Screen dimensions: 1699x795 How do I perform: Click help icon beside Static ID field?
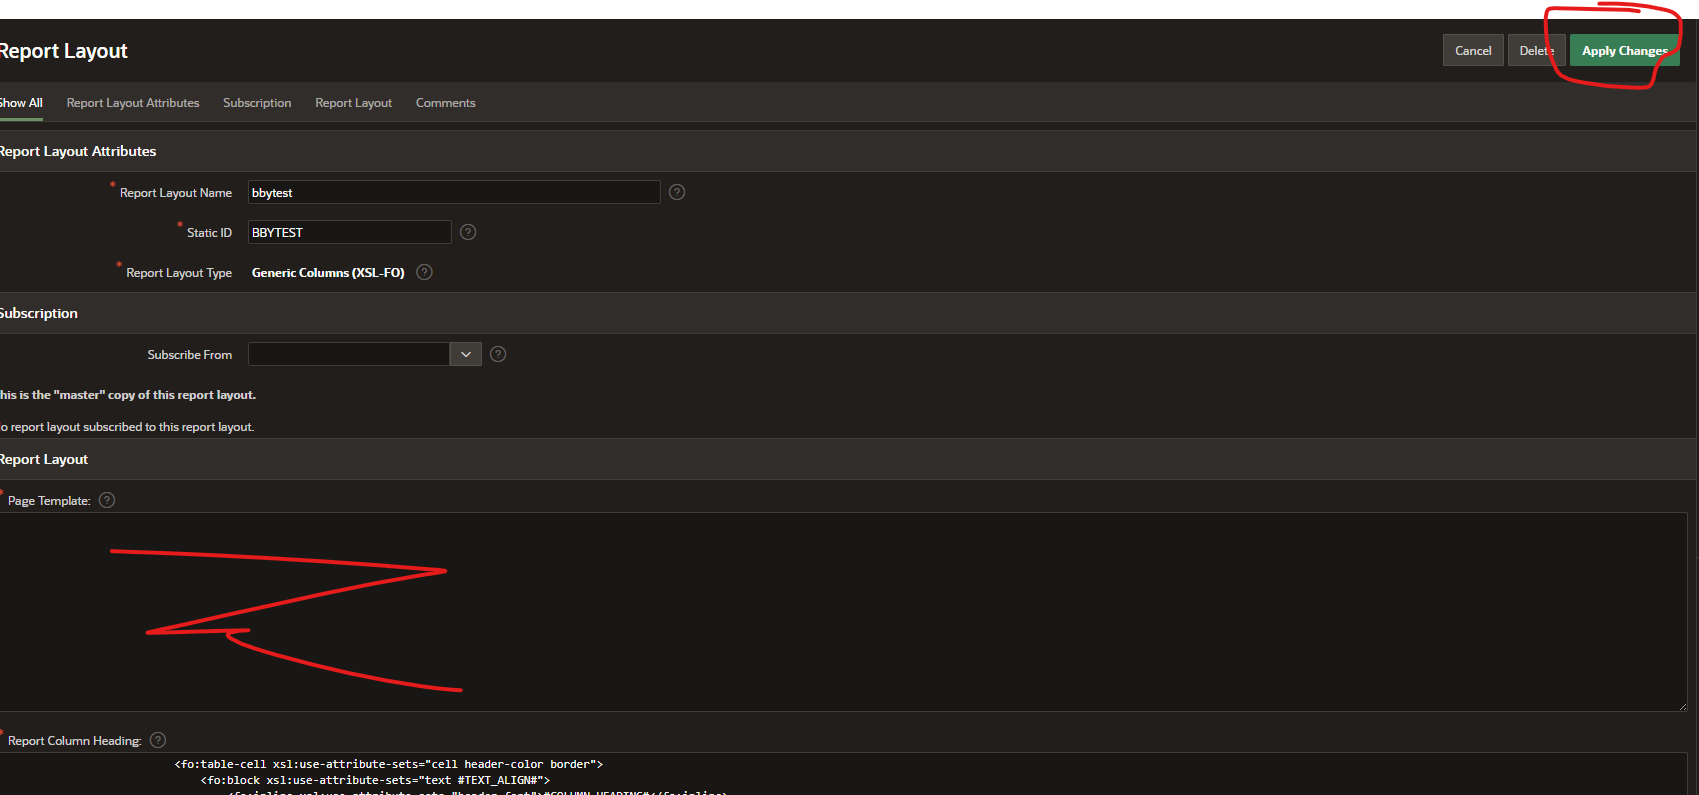pyautogui.click(x=468, y=232)
